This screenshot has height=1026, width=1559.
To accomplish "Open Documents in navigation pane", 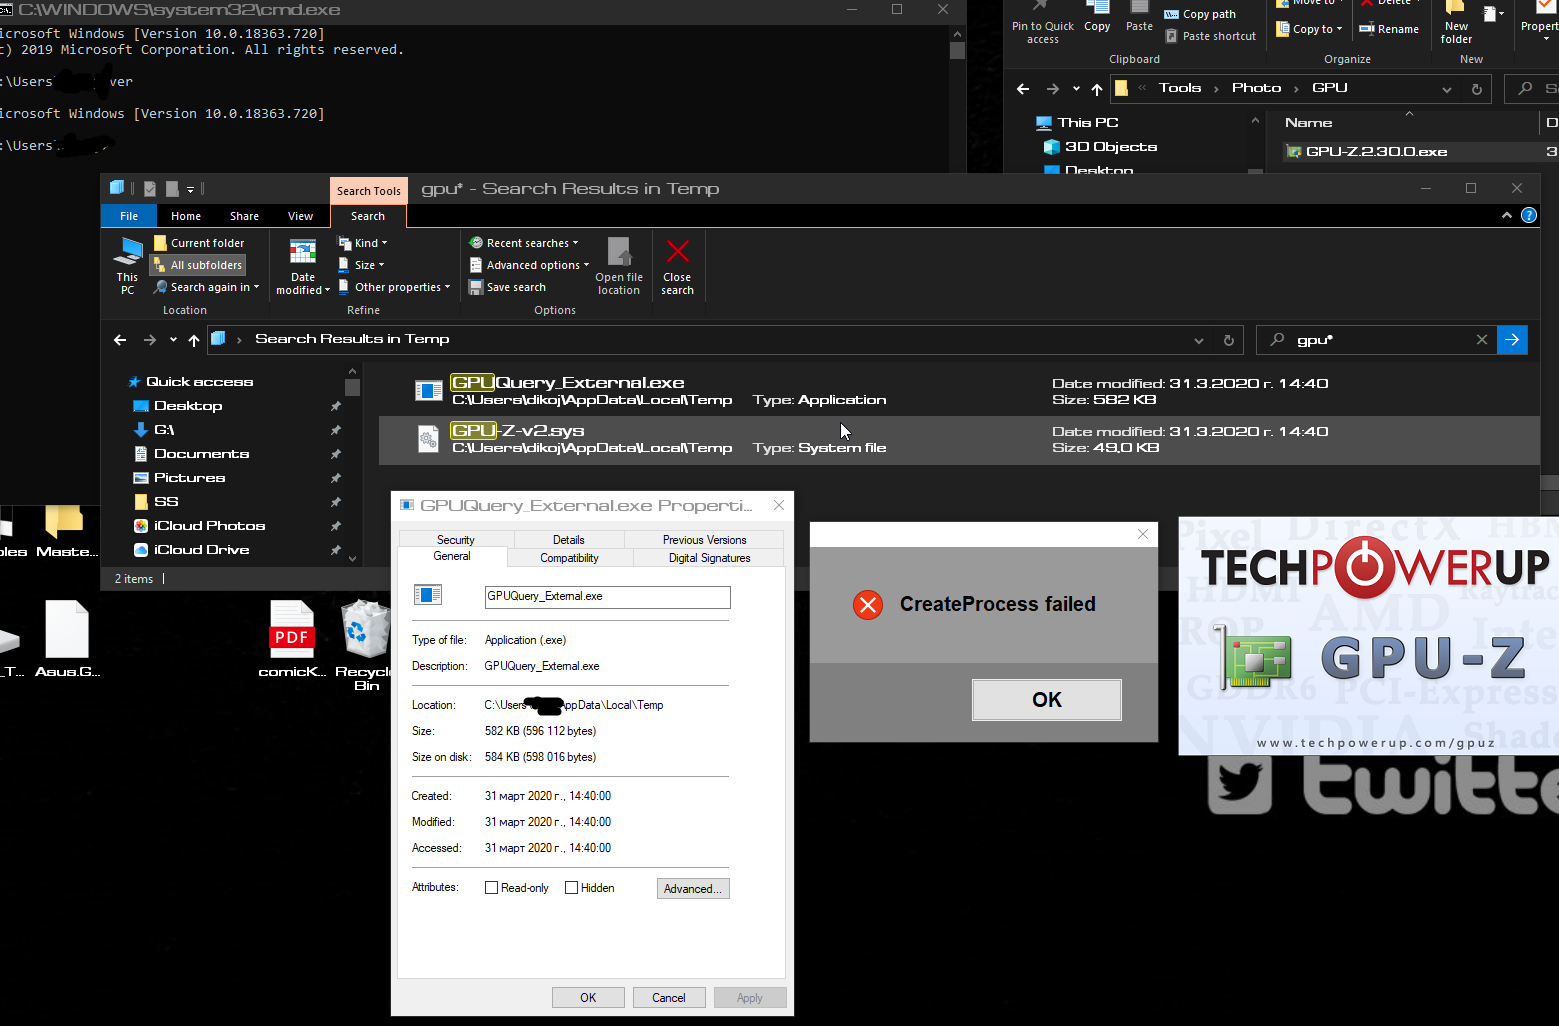I will click(x=201, y=454).
